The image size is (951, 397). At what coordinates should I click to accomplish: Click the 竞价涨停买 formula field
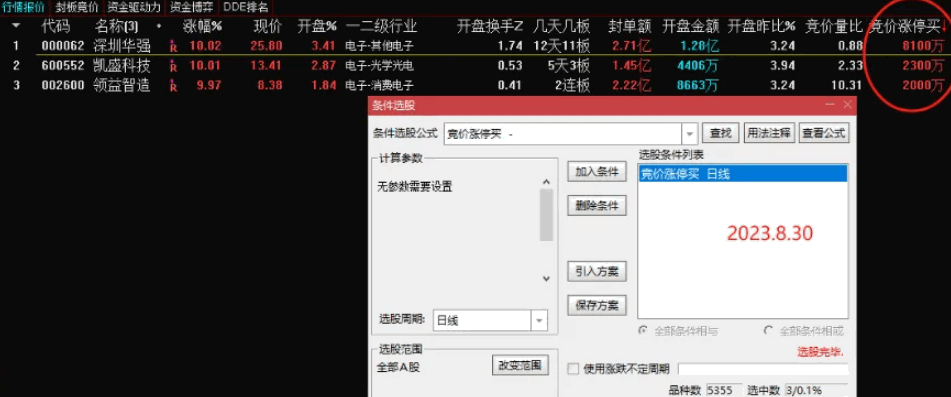(563, 133)
